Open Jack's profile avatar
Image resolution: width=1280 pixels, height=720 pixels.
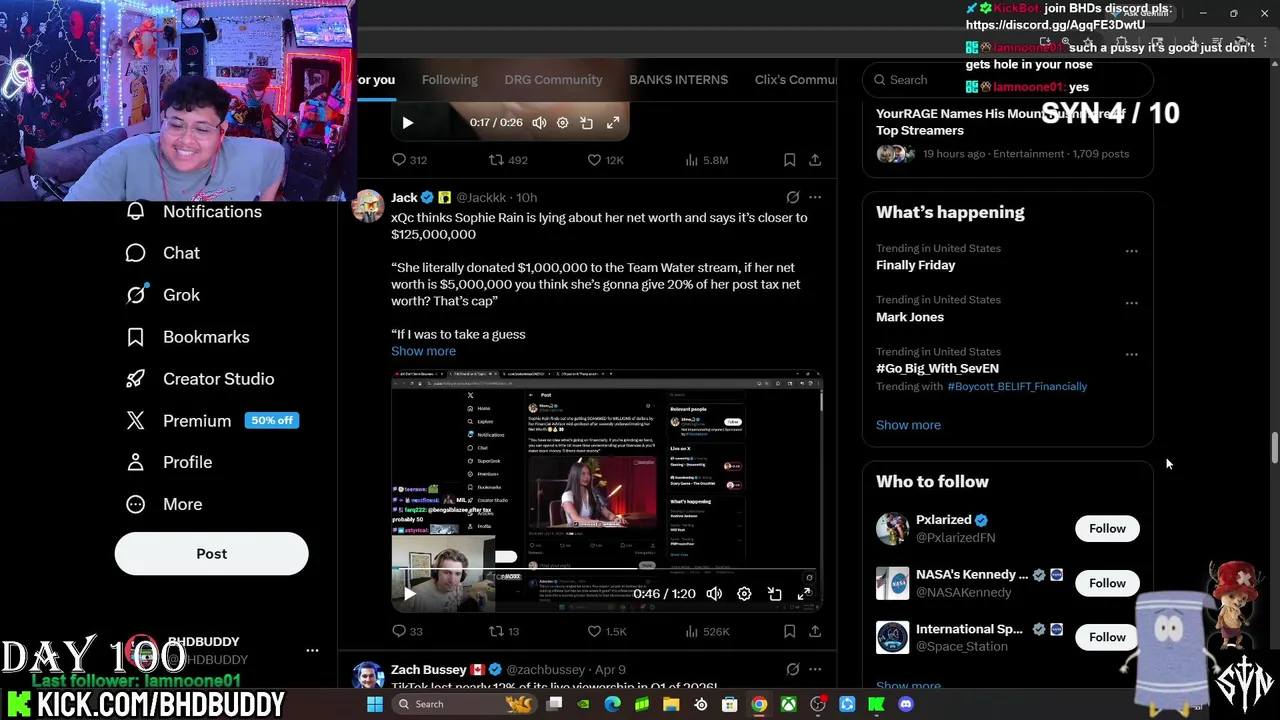click(x=368, y=205)
